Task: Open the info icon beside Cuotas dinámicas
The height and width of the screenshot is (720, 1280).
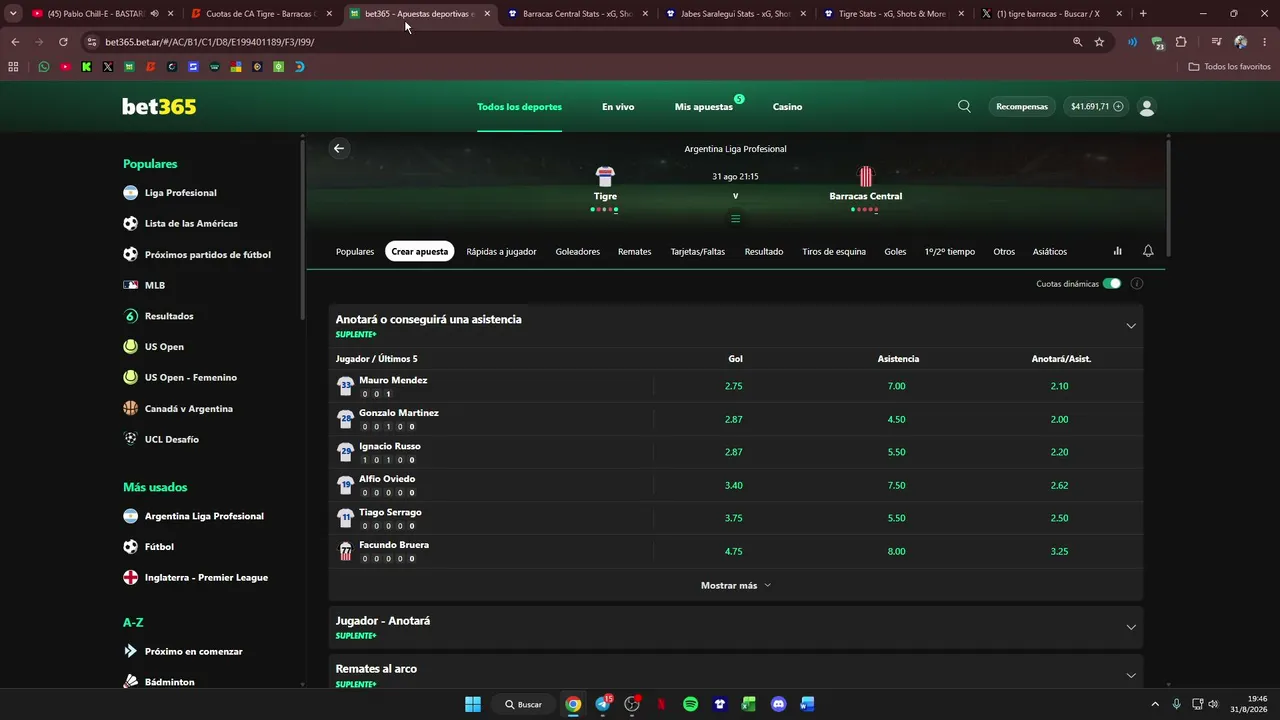Action: 1137,284
